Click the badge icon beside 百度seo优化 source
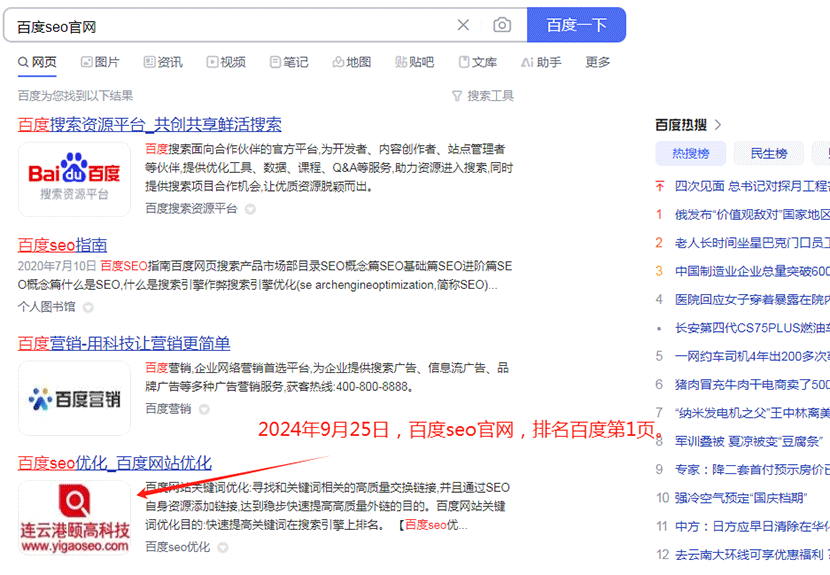The width and height of the screenshot is (830, 575). coord(223,547)
